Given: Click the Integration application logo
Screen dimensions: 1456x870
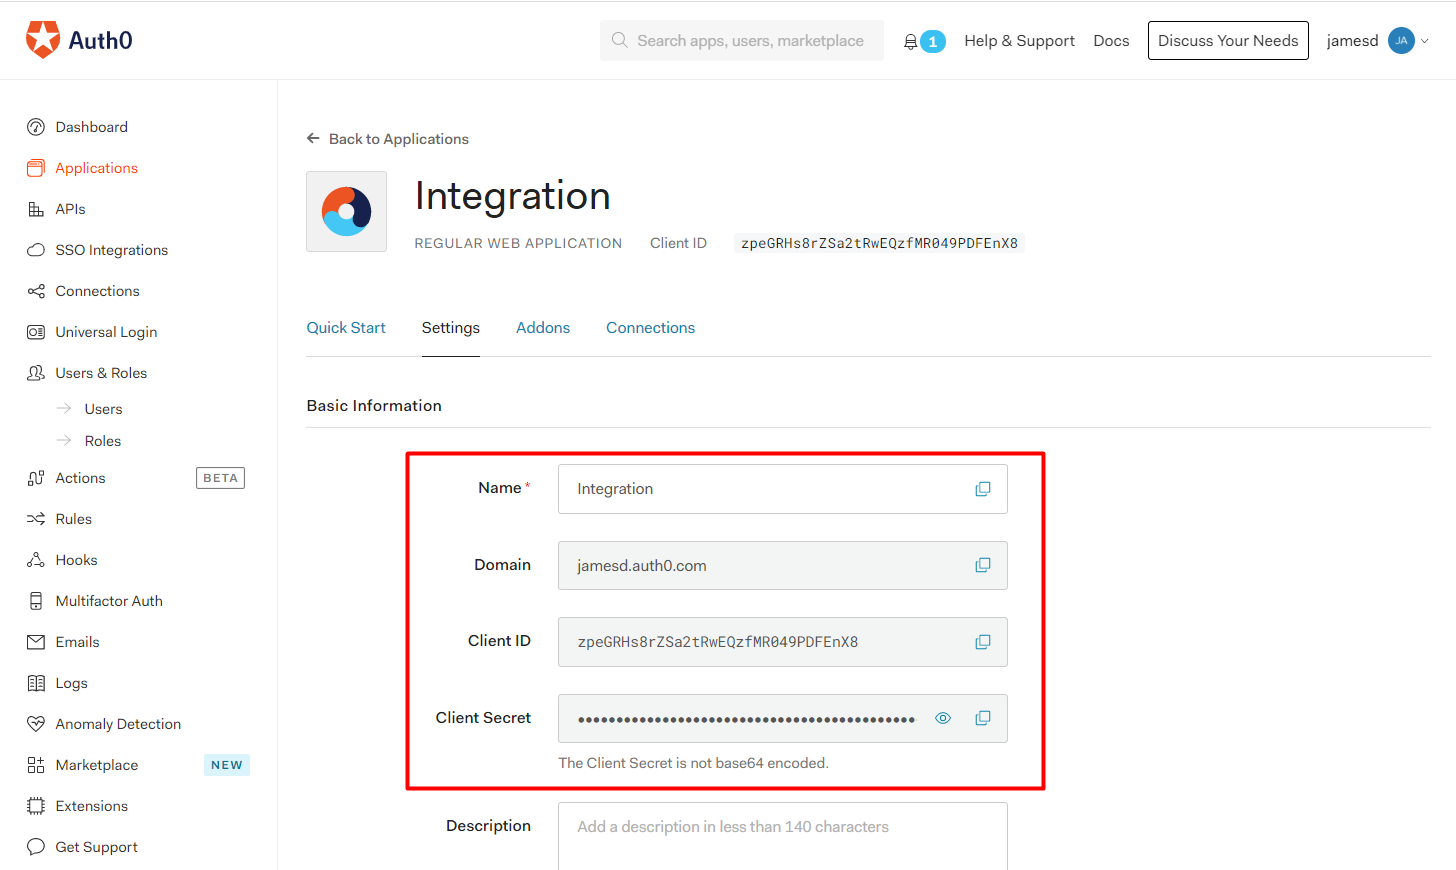Looking at the screenshot, I should [346, 211].
